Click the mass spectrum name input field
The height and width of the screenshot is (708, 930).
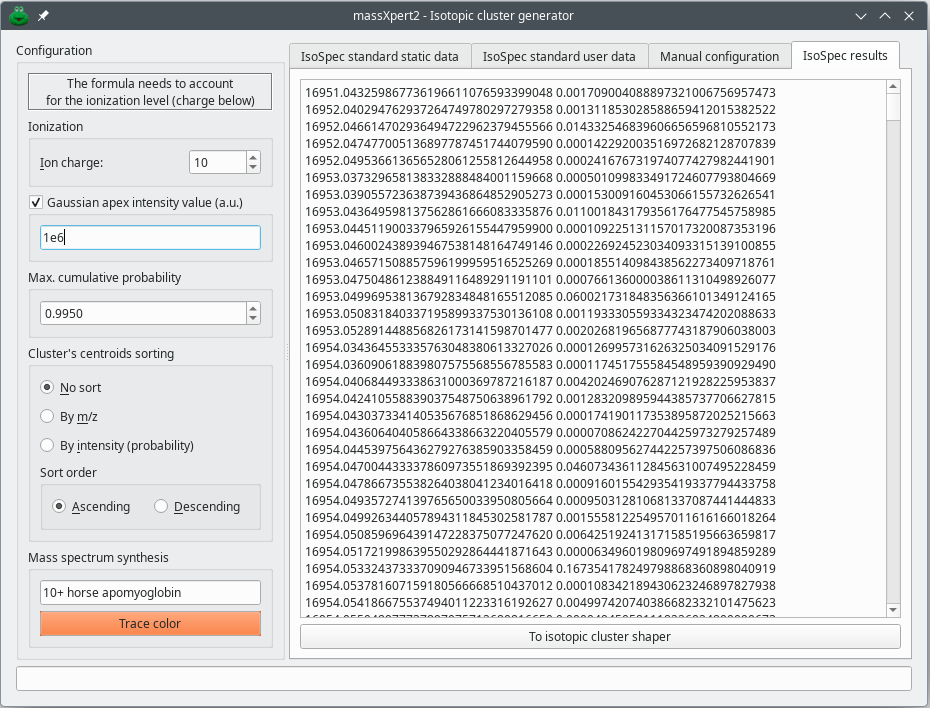(150, 592)
